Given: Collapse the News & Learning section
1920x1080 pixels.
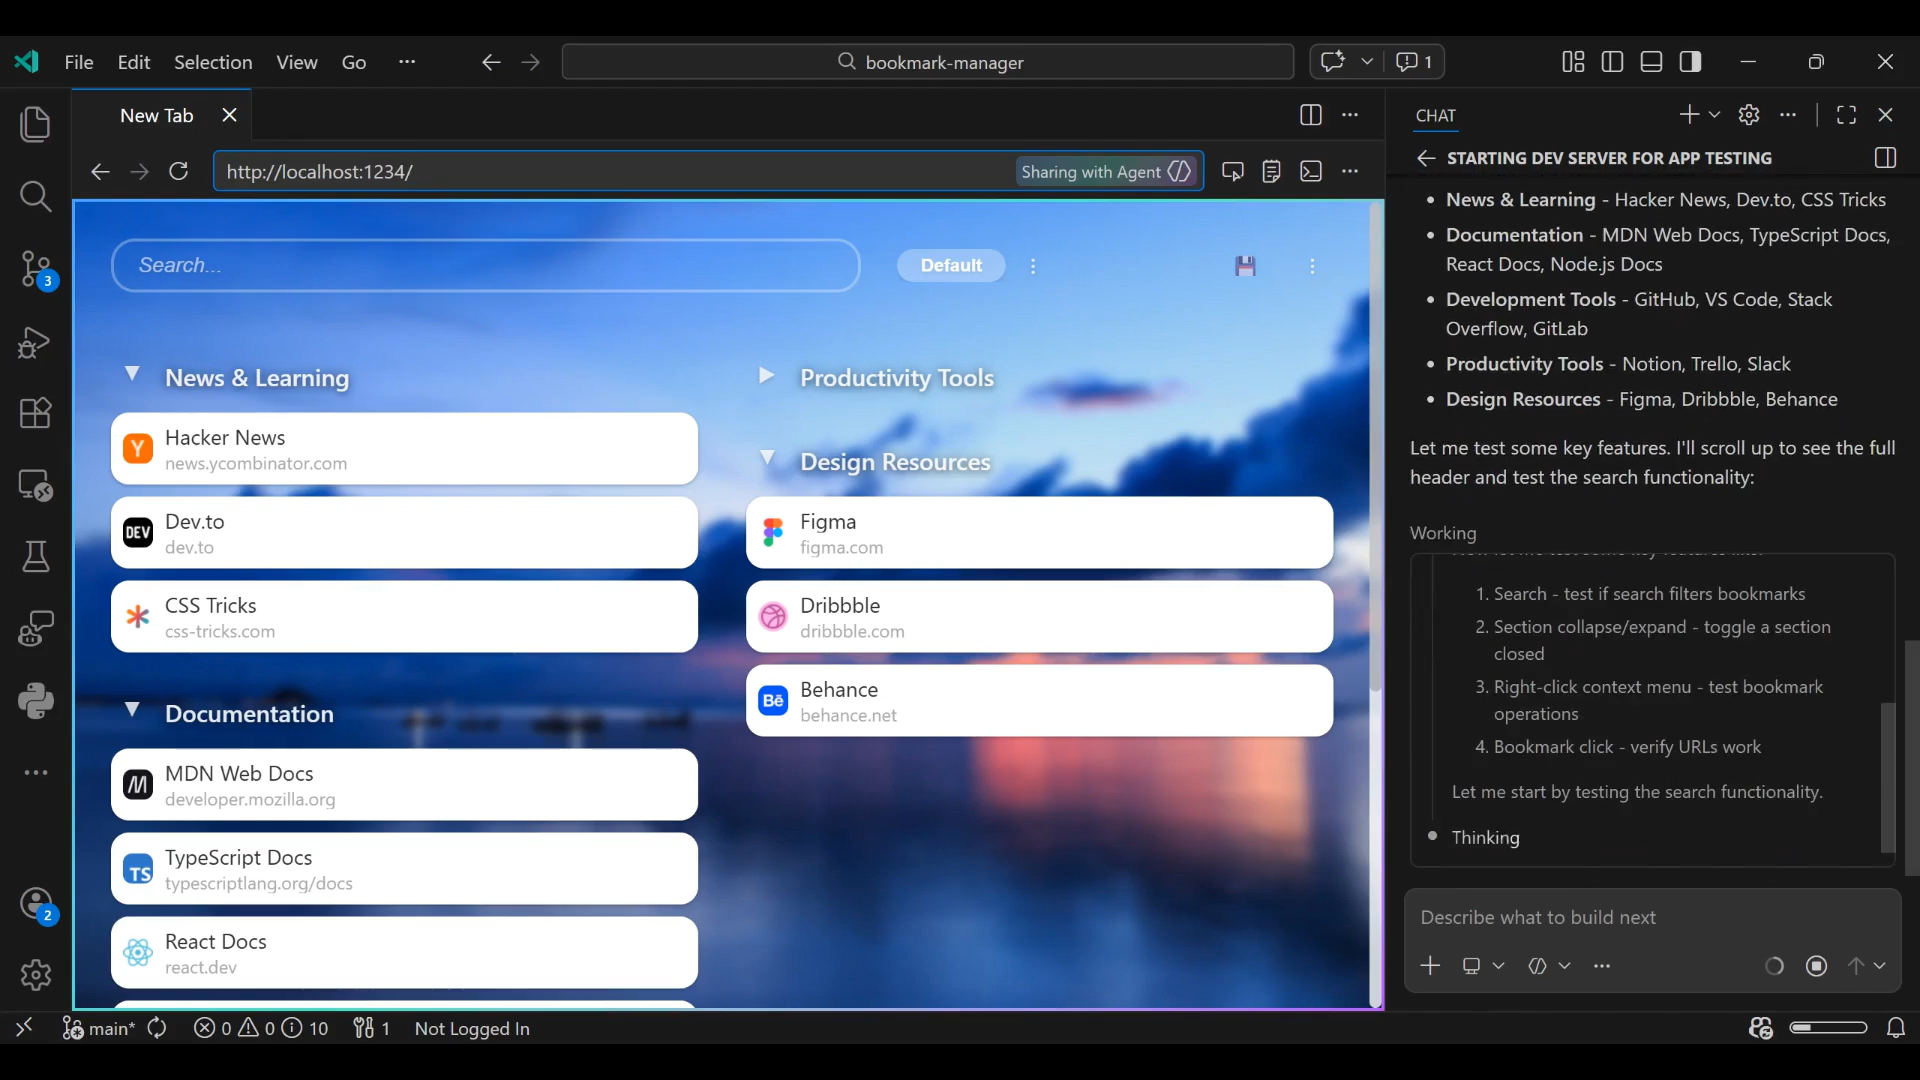Looking at the screenshot, I should [132, 375].
